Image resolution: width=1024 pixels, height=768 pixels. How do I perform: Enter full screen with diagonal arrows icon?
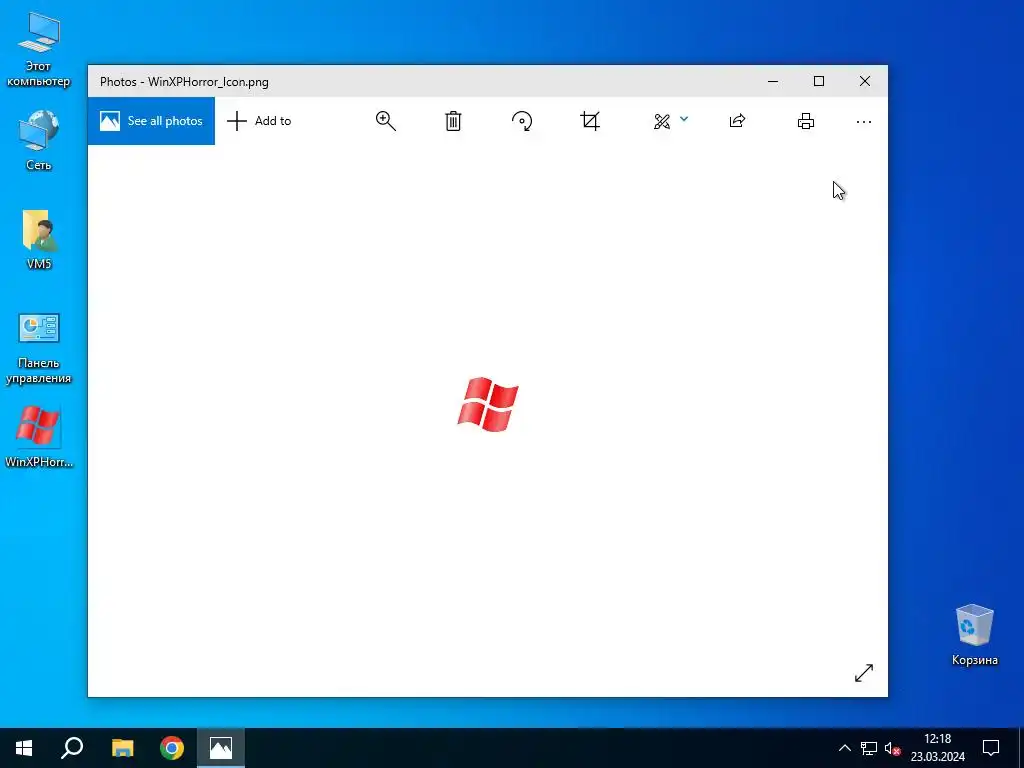click(x=864, y=673)
